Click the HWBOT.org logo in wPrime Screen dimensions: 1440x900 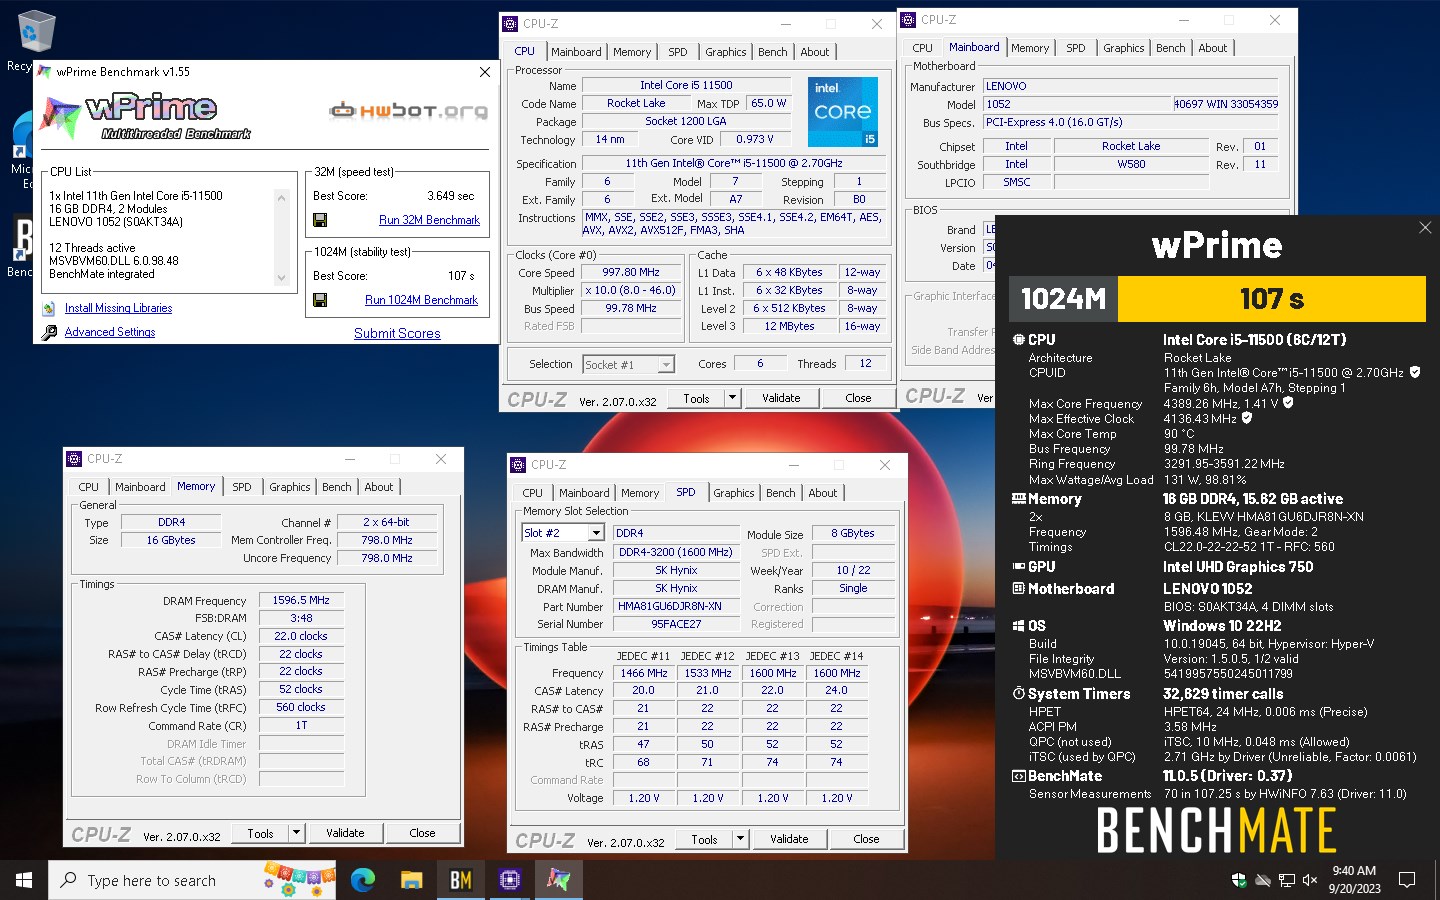click(409, 110)
